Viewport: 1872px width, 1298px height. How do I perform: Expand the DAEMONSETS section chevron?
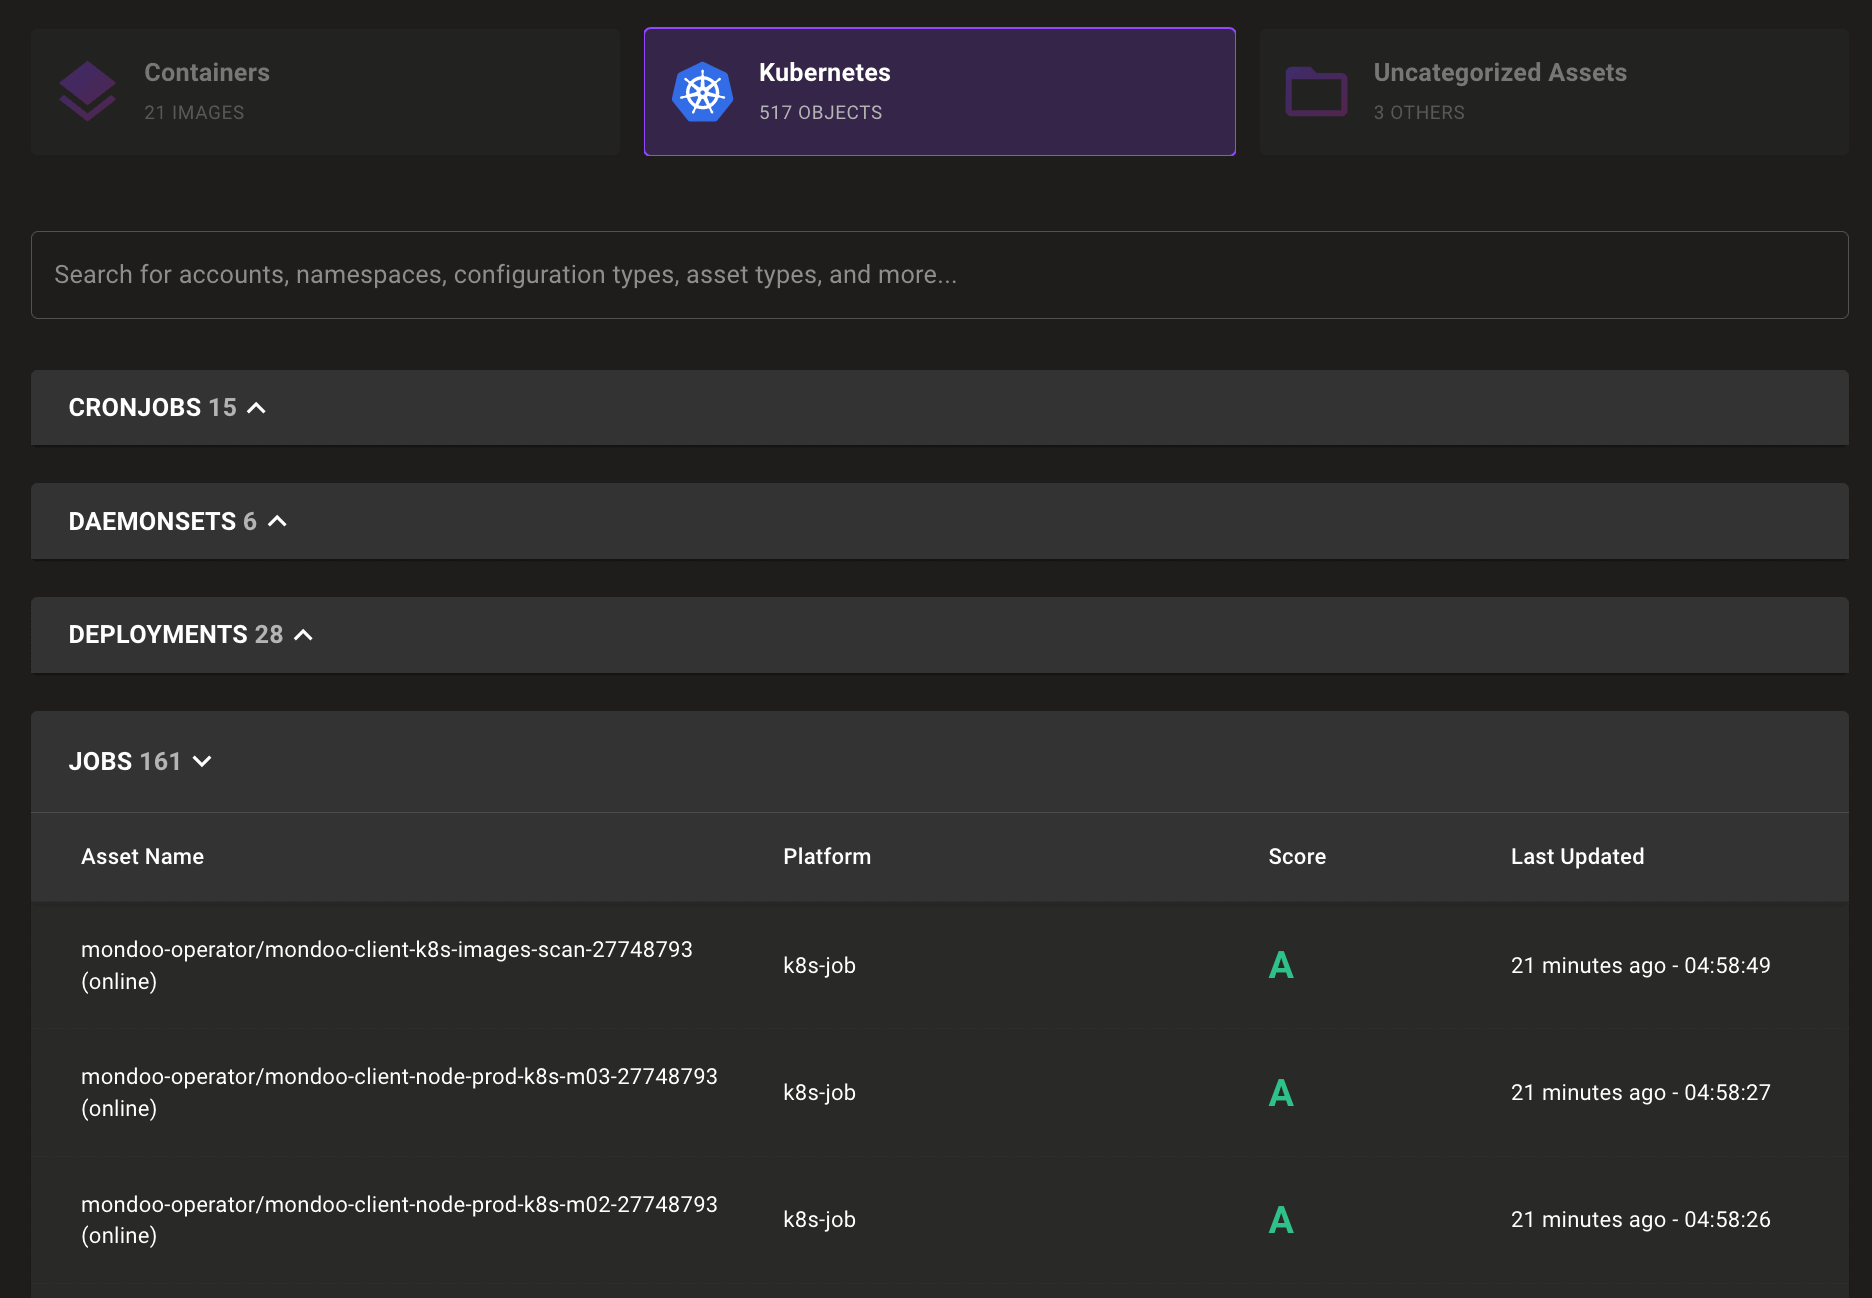[x=278, y=521]
